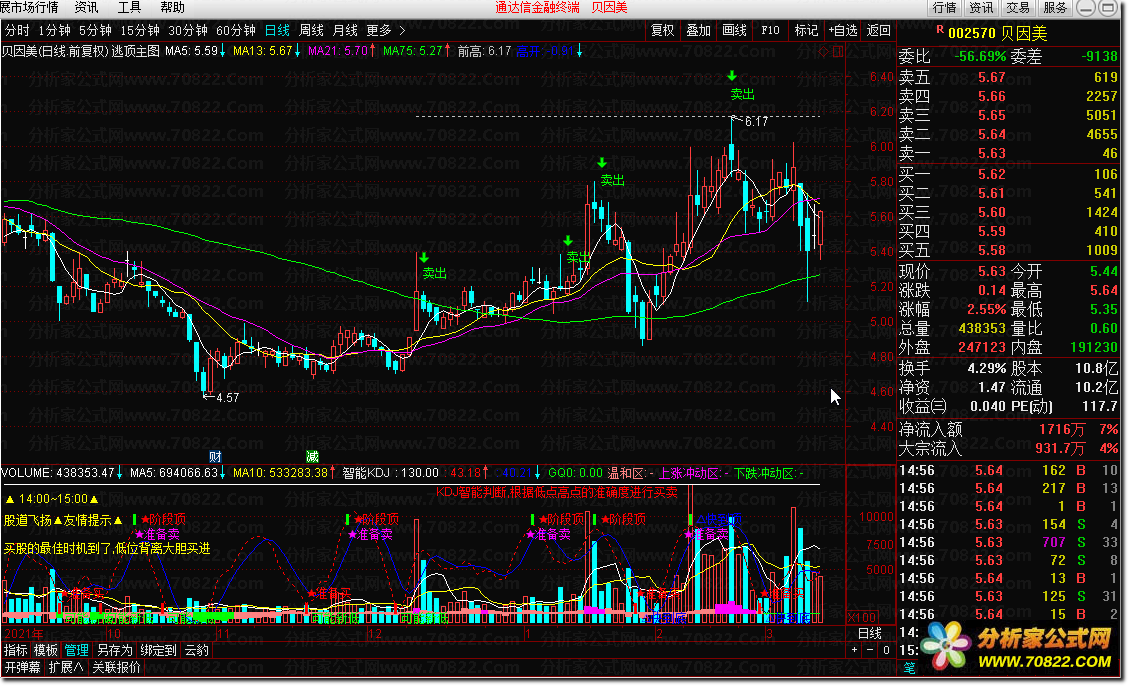
Task: Click the 净流入额 1716万 value
Action: [1062, 429]
